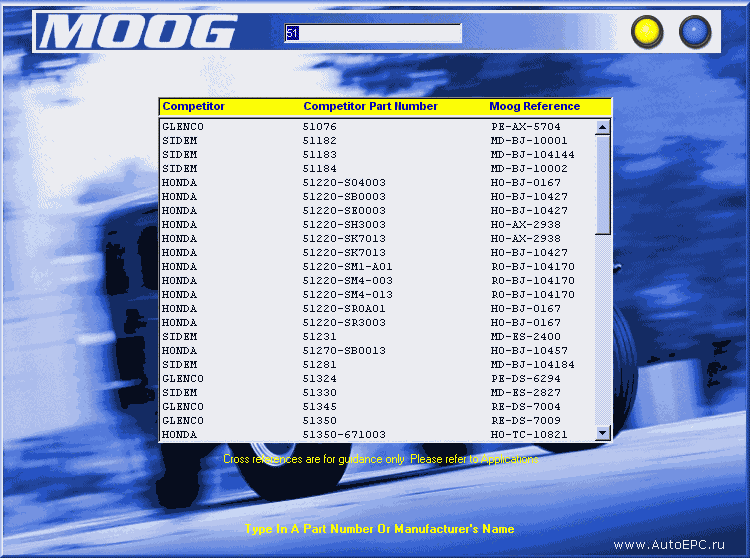Click the list scrollbar down arrow
The height and width of the screenshot is (558, 750).
click(x=603, y=433)
